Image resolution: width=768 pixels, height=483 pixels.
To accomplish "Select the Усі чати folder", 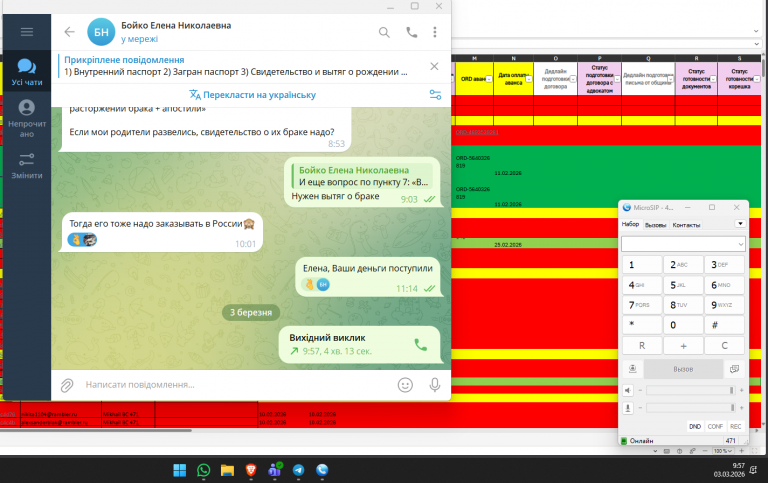I will click(27, 72).
